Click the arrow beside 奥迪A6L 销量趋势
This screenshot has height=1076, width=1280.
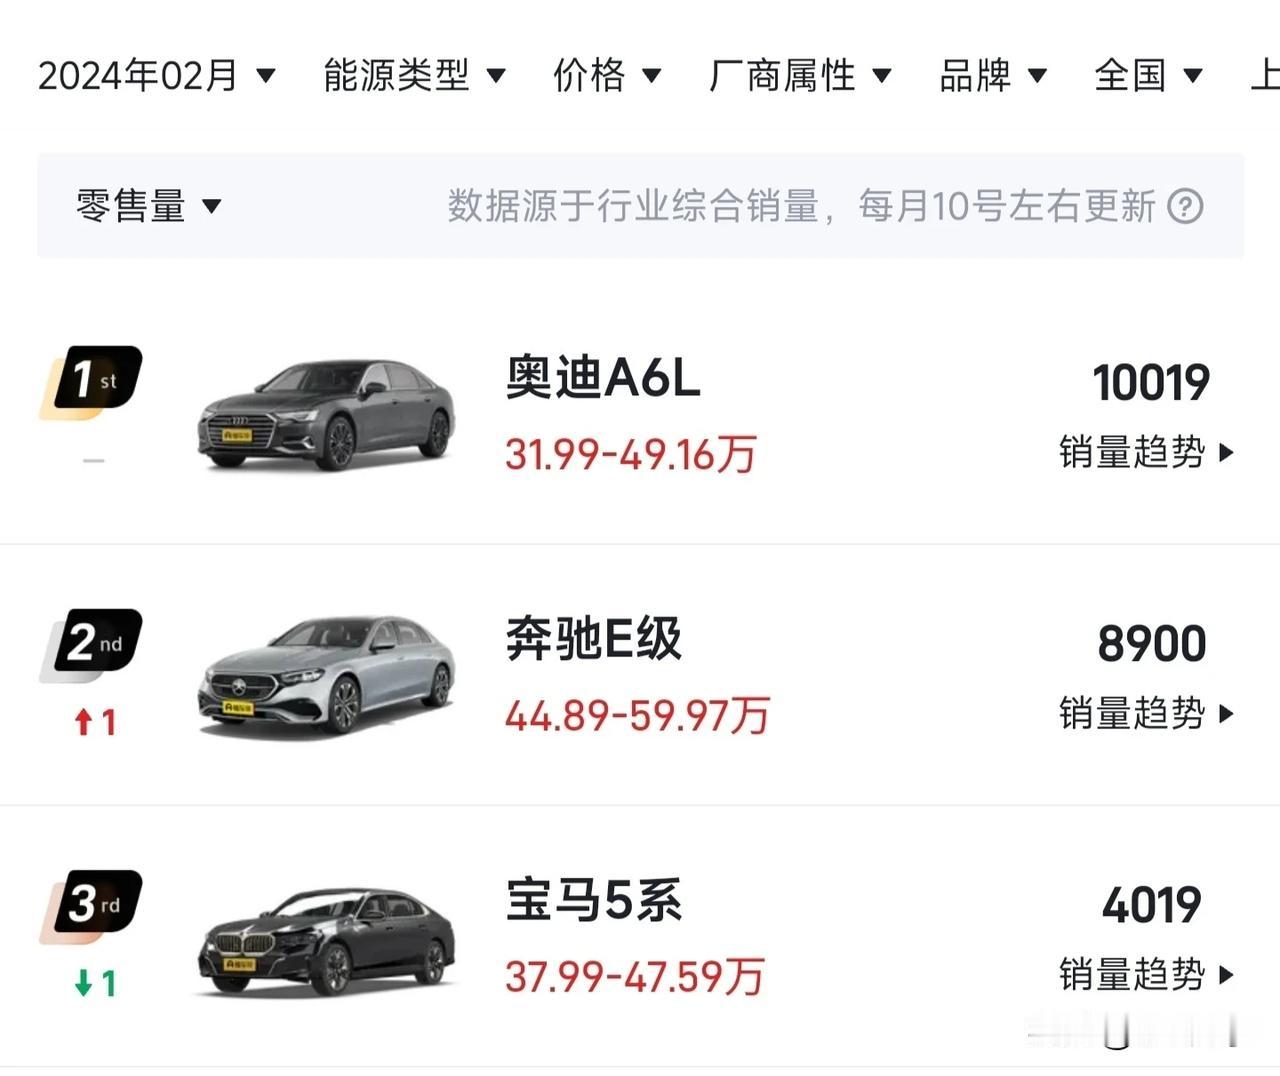[x=1227, y=453]
